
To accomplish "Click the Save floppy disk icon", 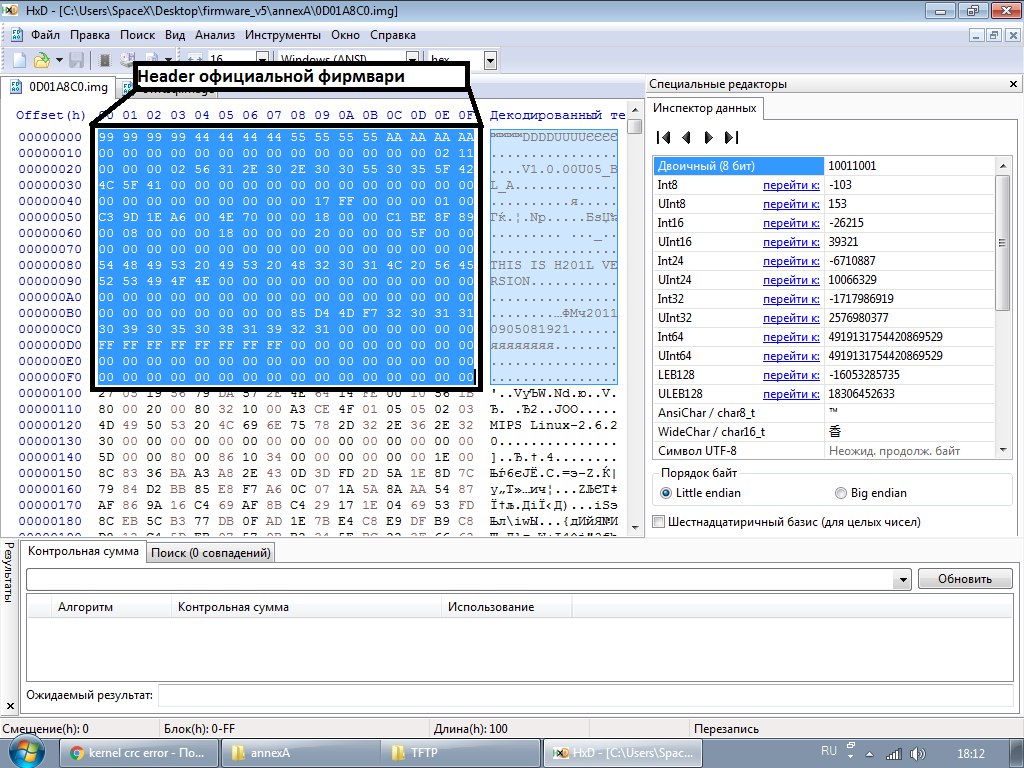I will [x=76, y=61].
